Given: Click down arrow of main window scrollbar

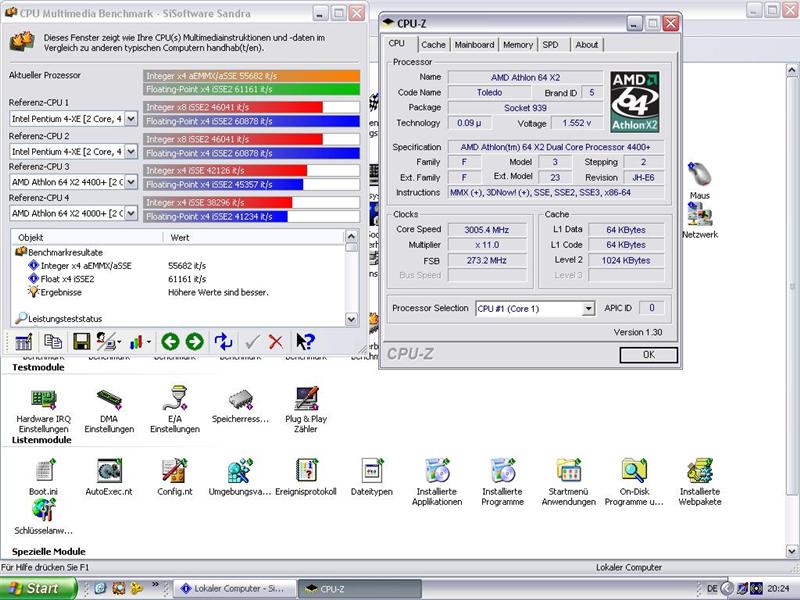Looking at the screenshot, I should tap(792, 552).
